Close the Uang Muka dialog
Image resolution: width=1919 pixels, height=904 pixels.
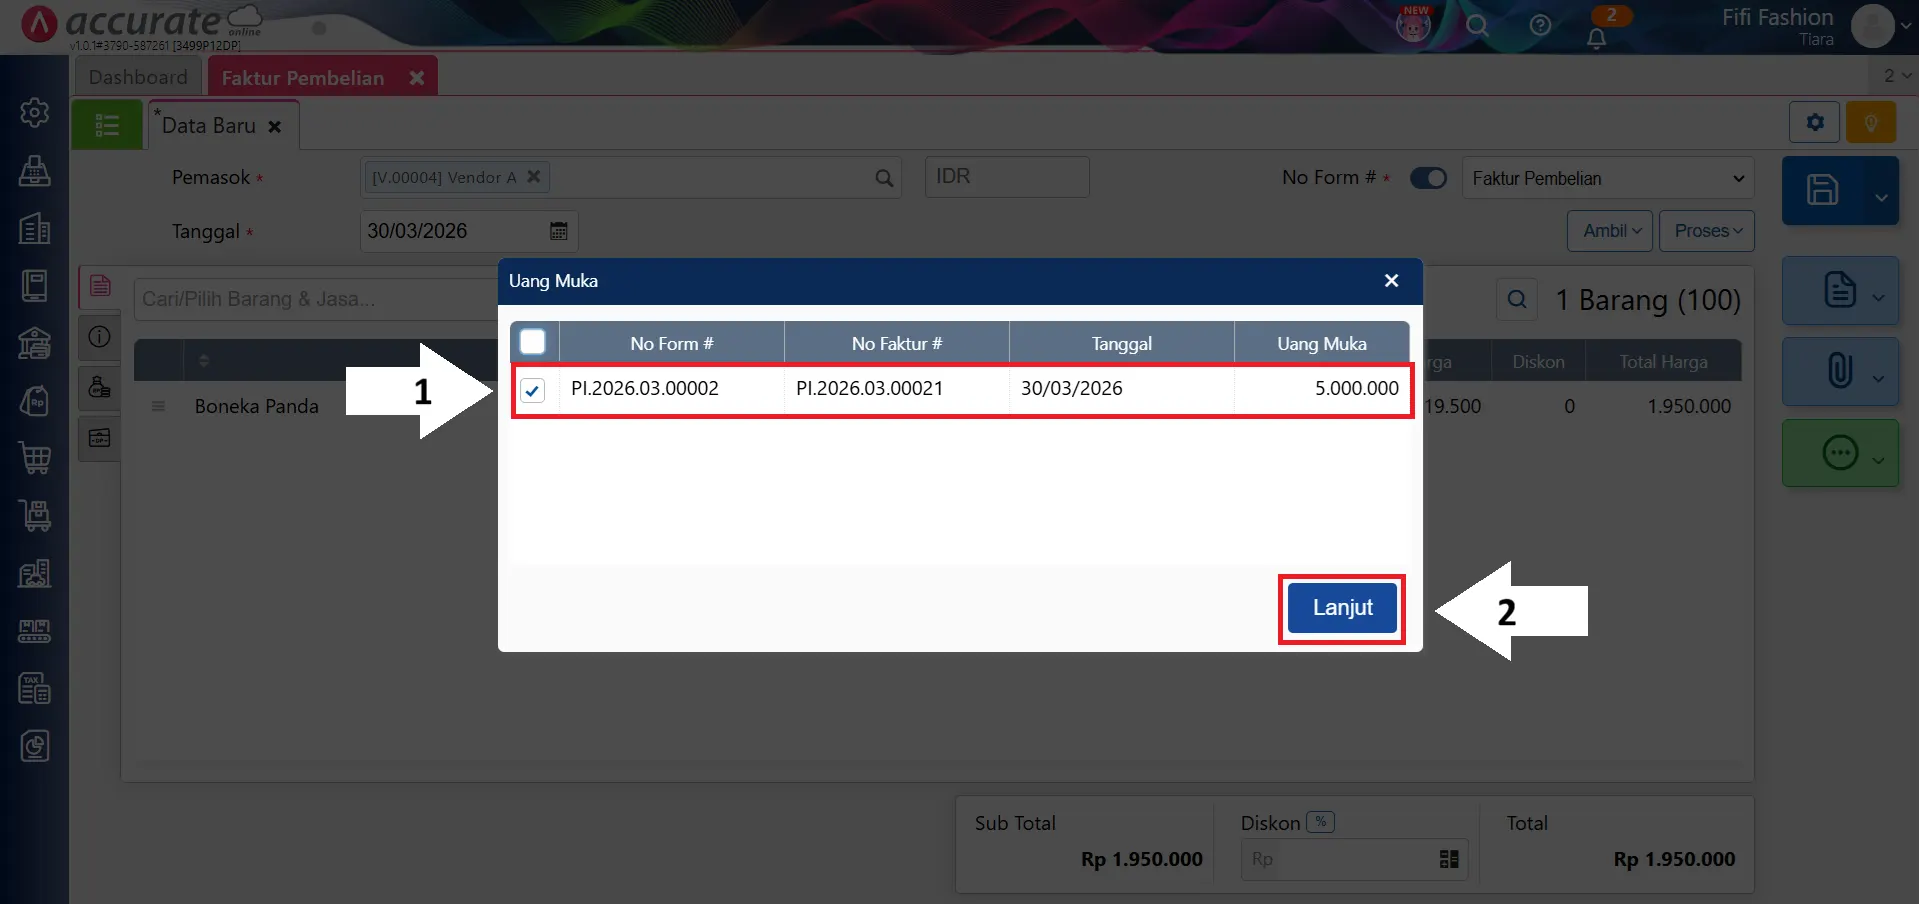(1391, 281)
